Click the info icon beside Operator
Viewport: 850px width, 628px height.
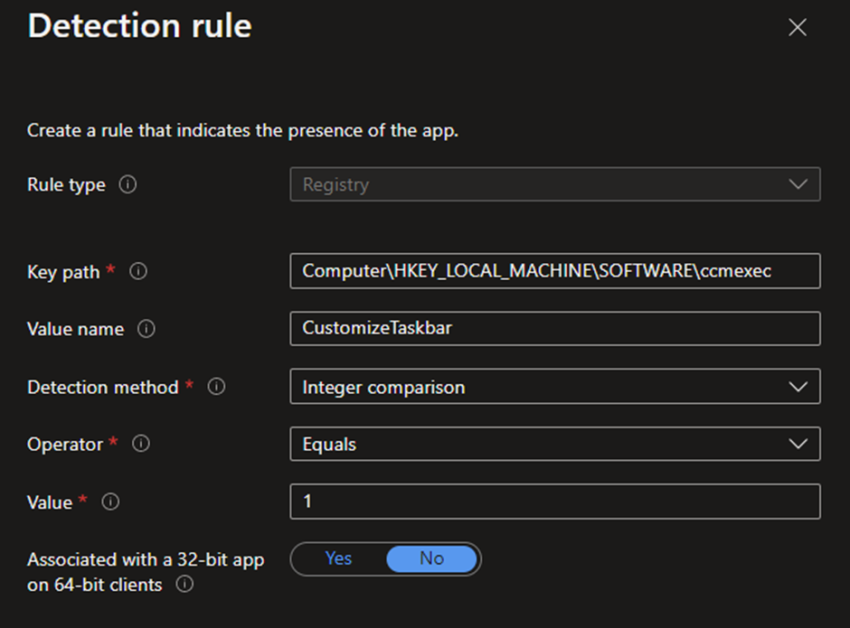click(141, 443)
